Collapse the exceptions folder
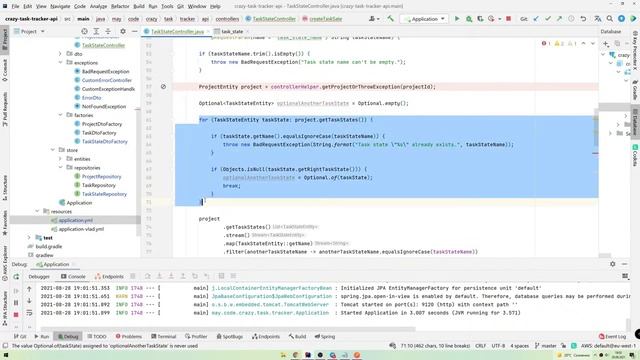This screenshot has width=640, height=360. tap(60, 62)
